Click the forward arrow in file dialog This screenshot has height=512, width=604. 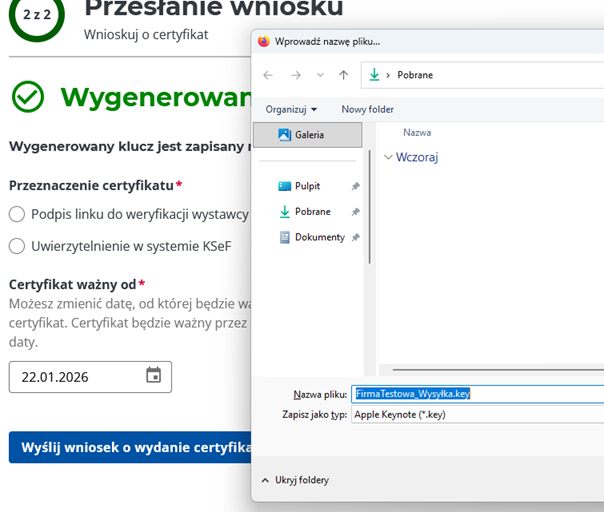[295, 75]
